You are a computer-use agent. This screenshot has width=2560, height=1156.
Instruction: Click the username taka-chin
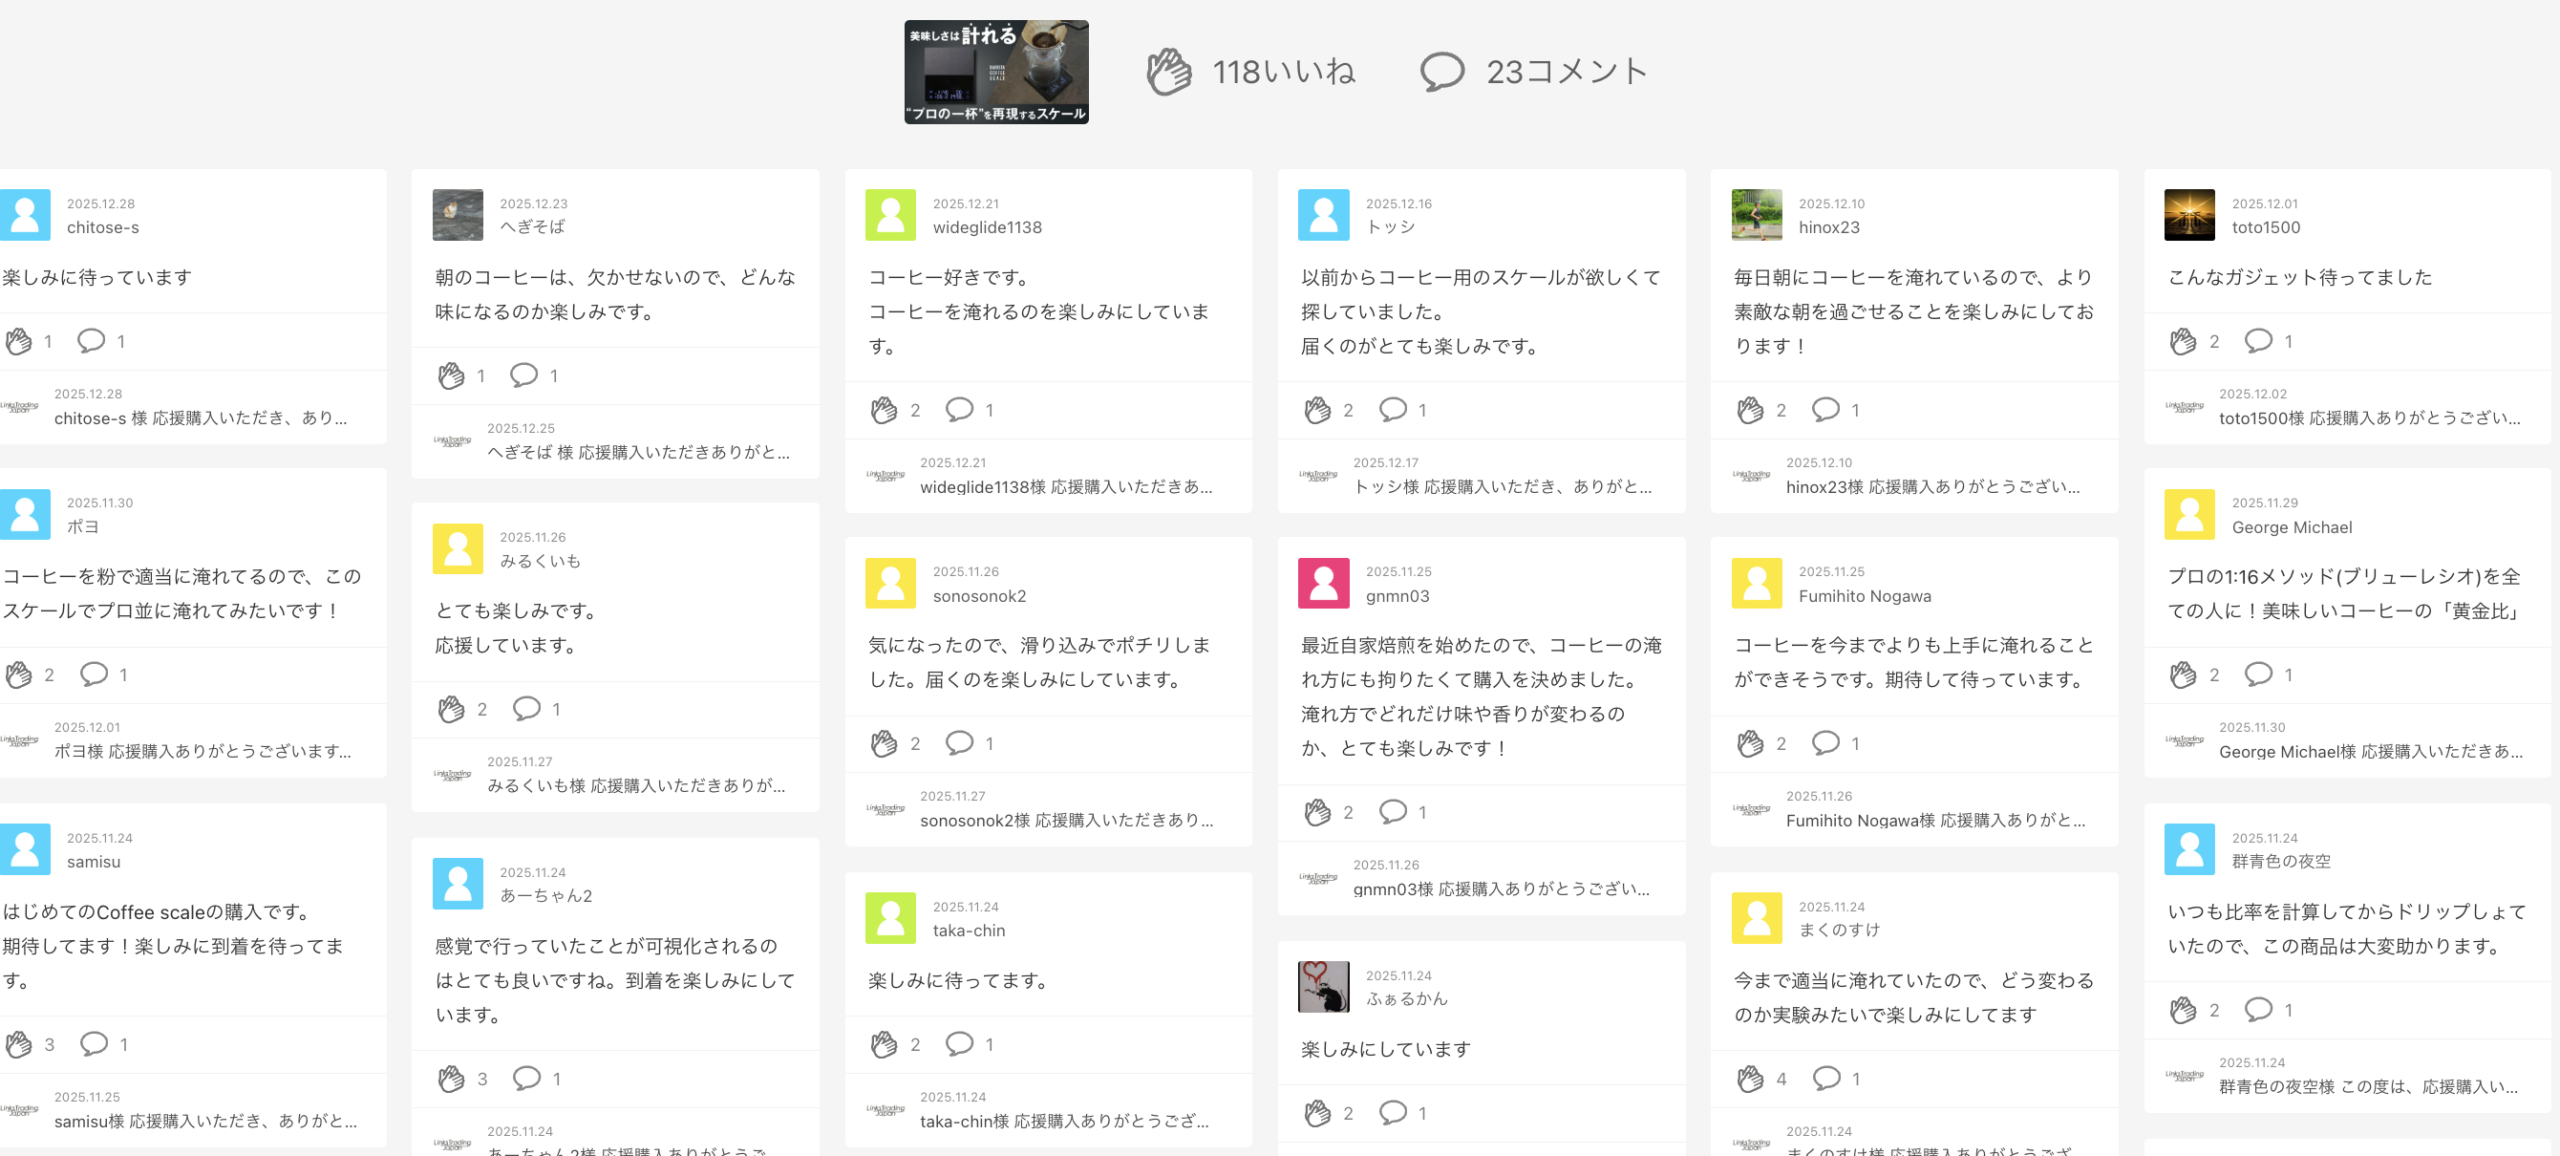click(968, 930)
